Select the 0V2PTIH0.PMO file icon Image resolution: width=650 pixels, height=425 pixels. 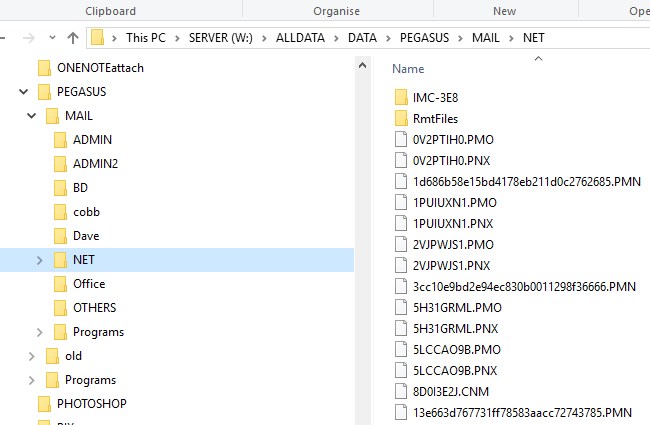tap(400, 140)
